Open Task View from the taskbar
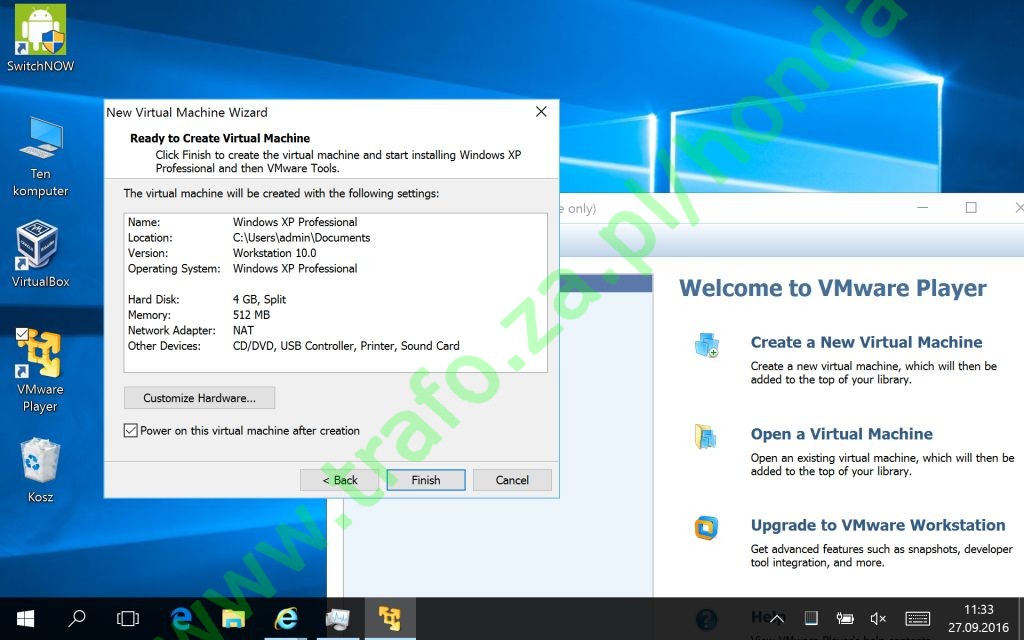Viewport: 1024px width, 640px height. pyautogui.click(x=127, y=618)
